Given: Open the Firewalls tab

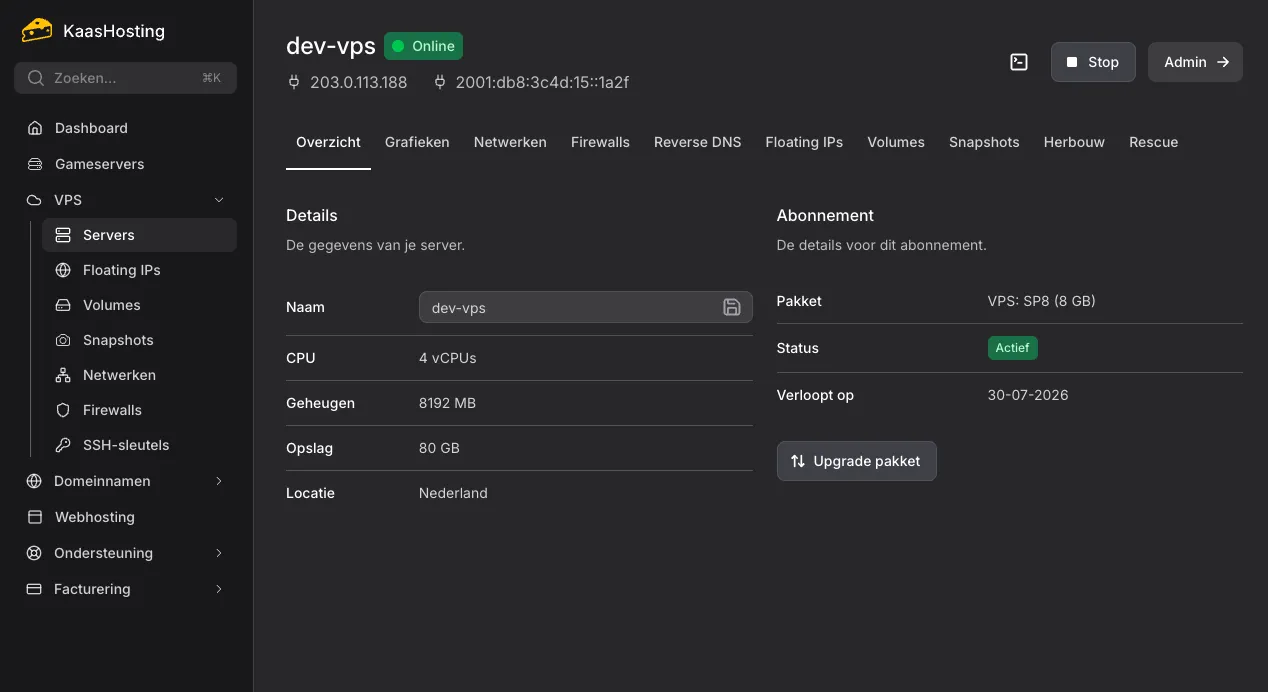Looking at the screenshot, I should tap(600, 142).
